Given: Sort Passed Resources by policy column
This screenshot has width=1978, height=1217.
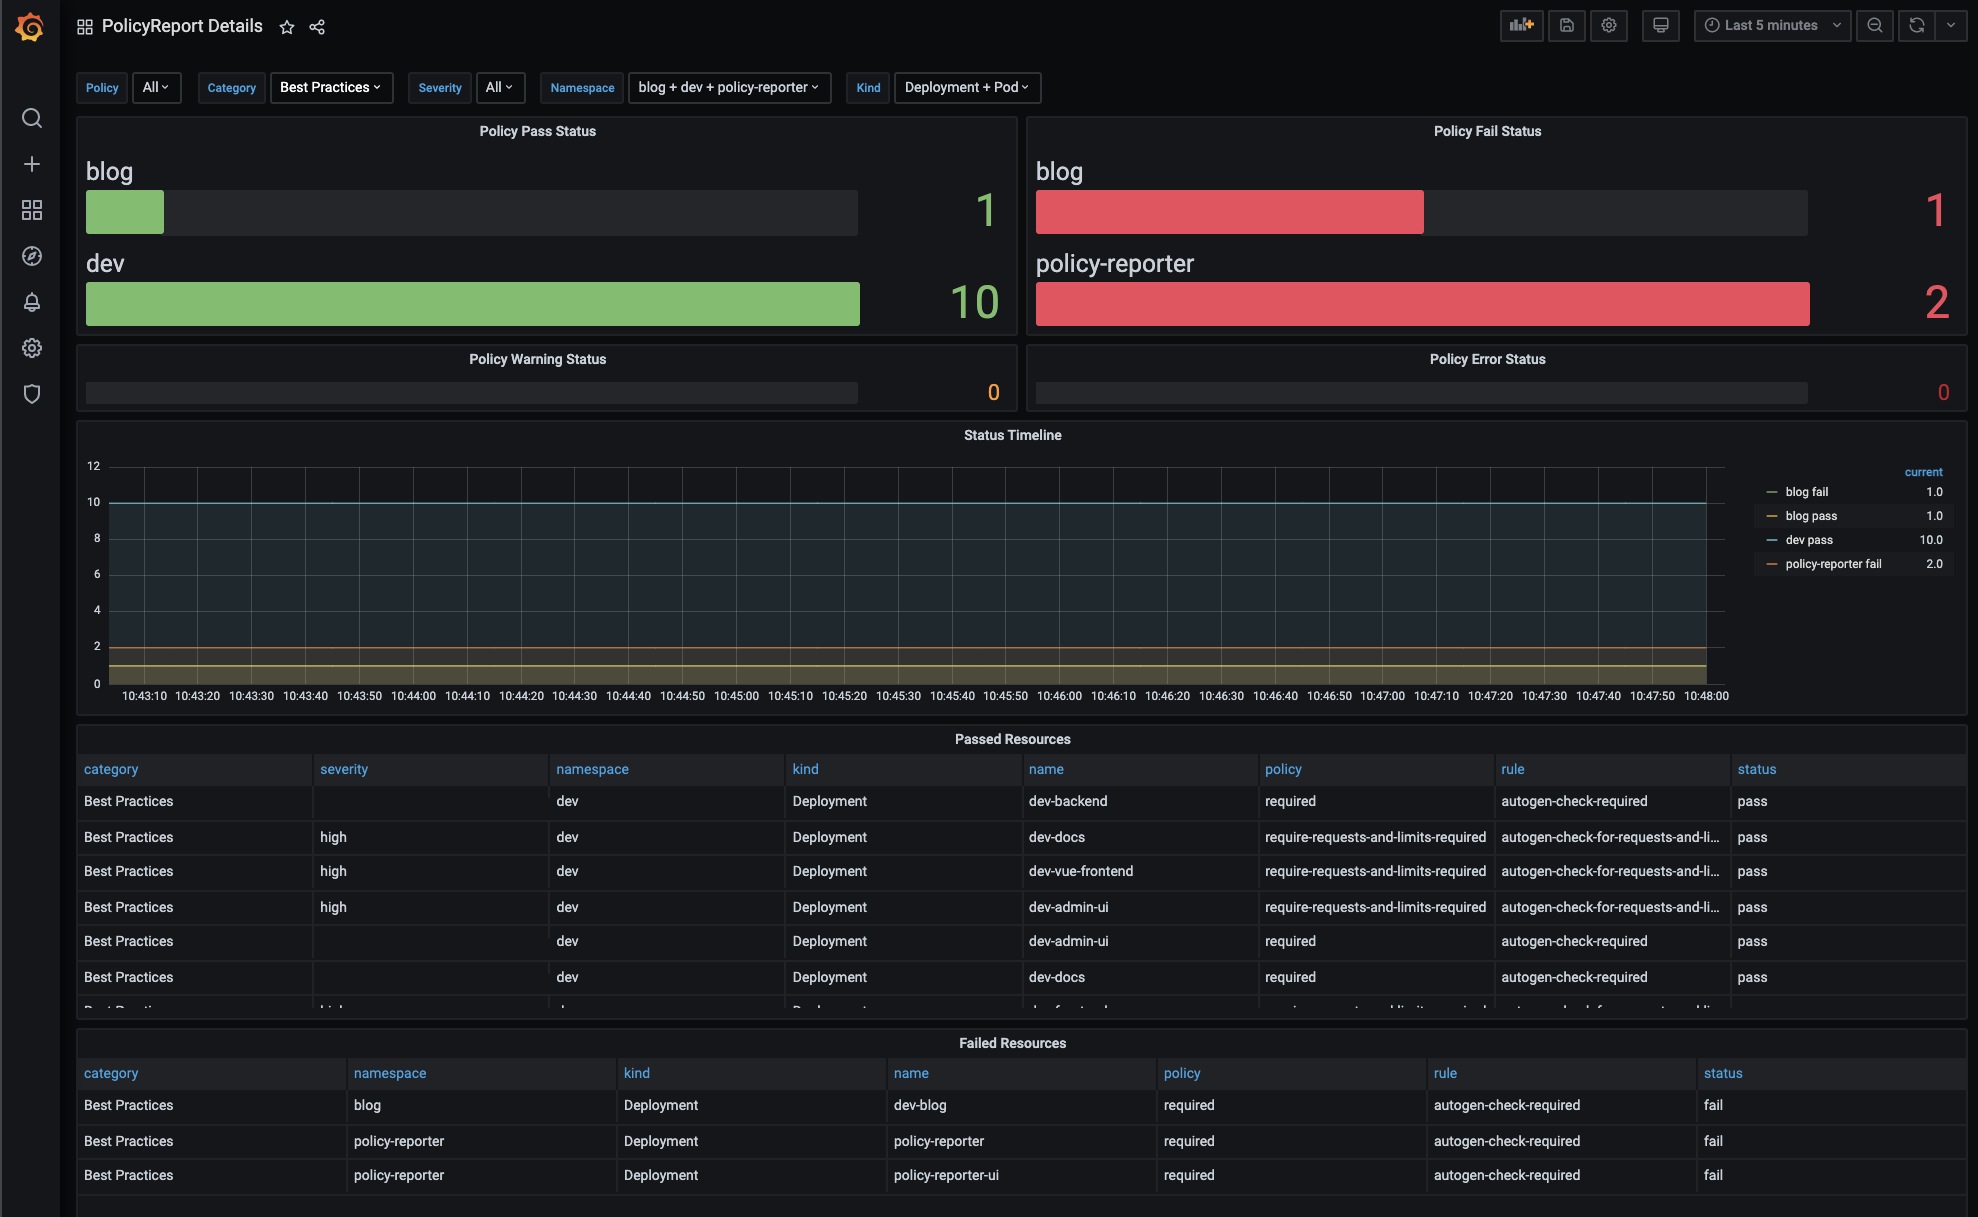Looking at the screenshot, I should click(1283, 769).
